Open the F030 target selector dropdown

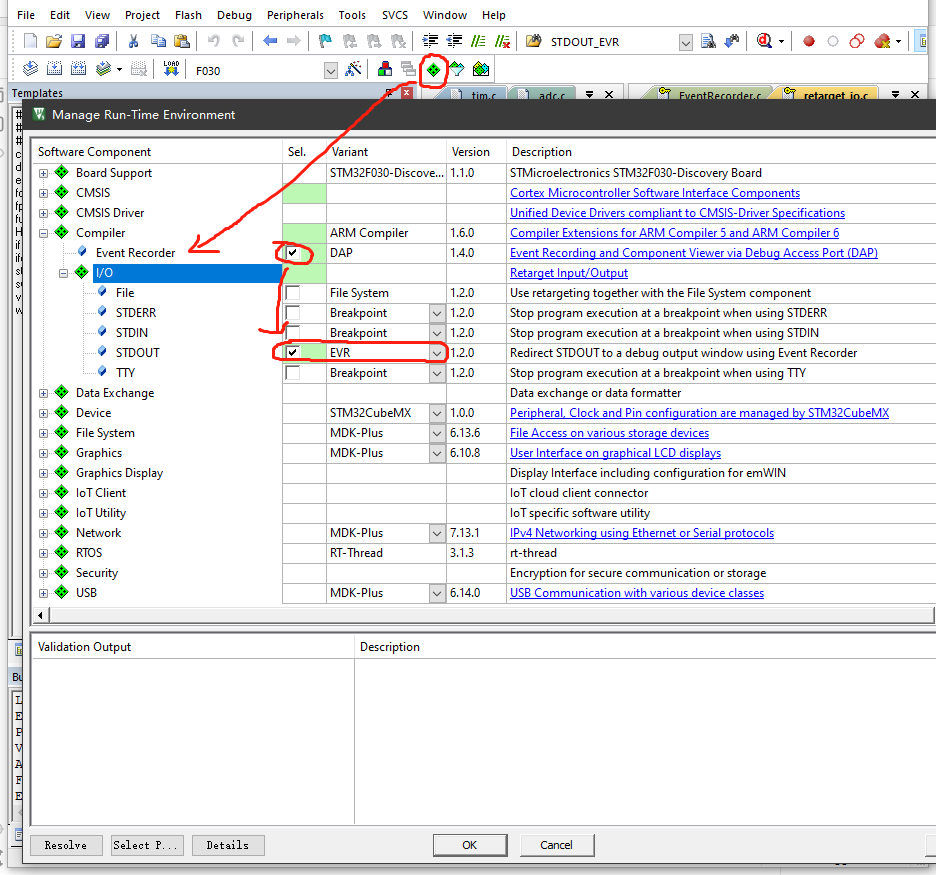331,71
